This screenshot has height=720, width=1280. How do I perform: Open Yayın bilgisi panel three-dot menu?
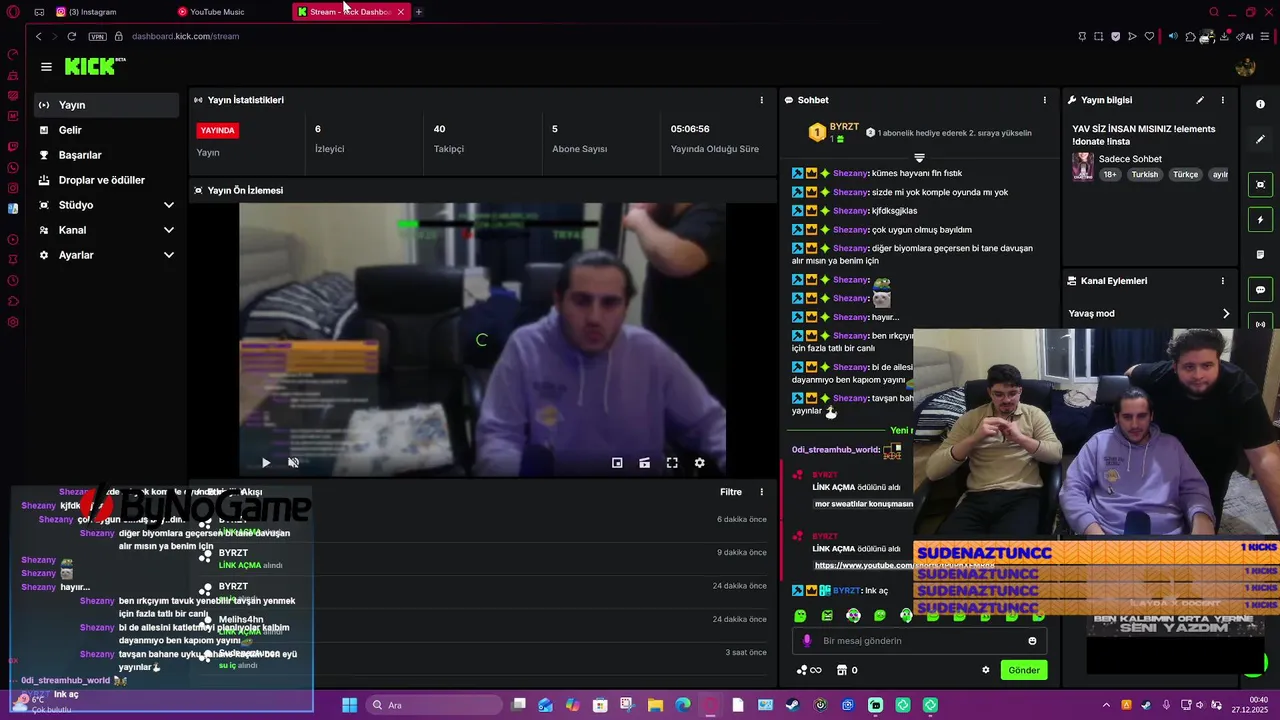(x=1222, y=100)
